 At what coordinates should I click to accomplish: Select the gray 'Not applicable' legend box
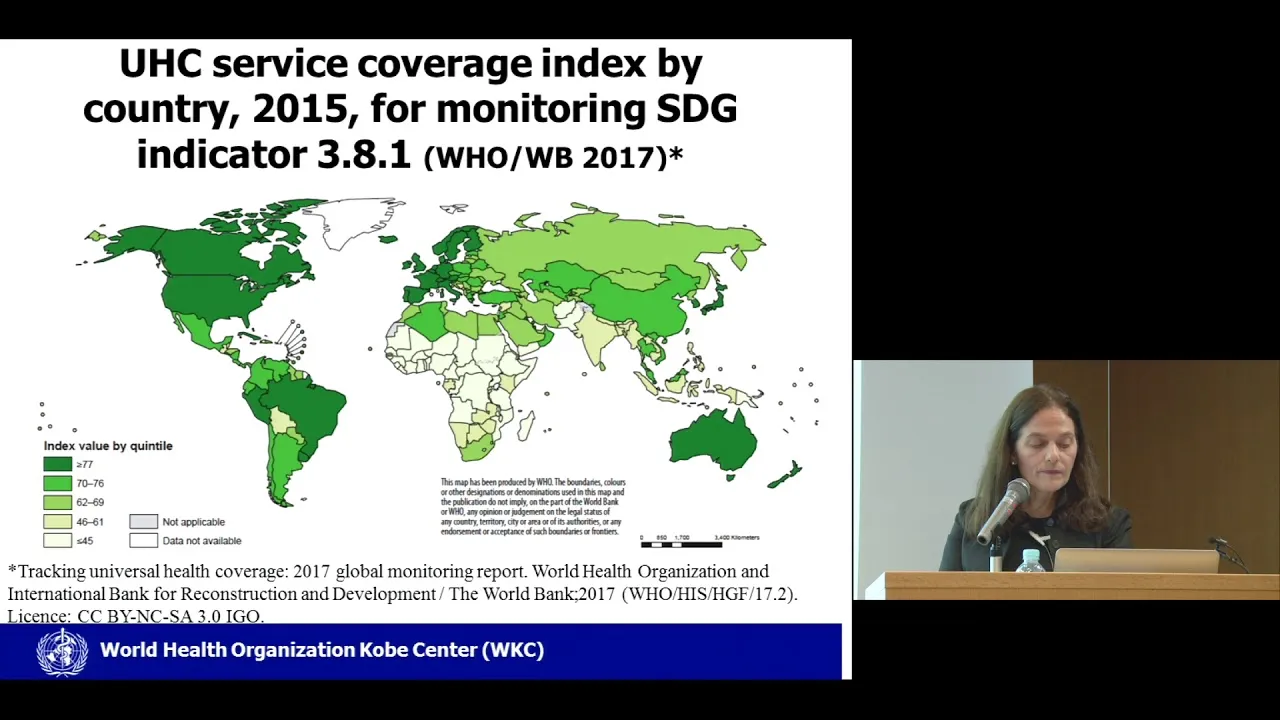[x=143, y=521]
